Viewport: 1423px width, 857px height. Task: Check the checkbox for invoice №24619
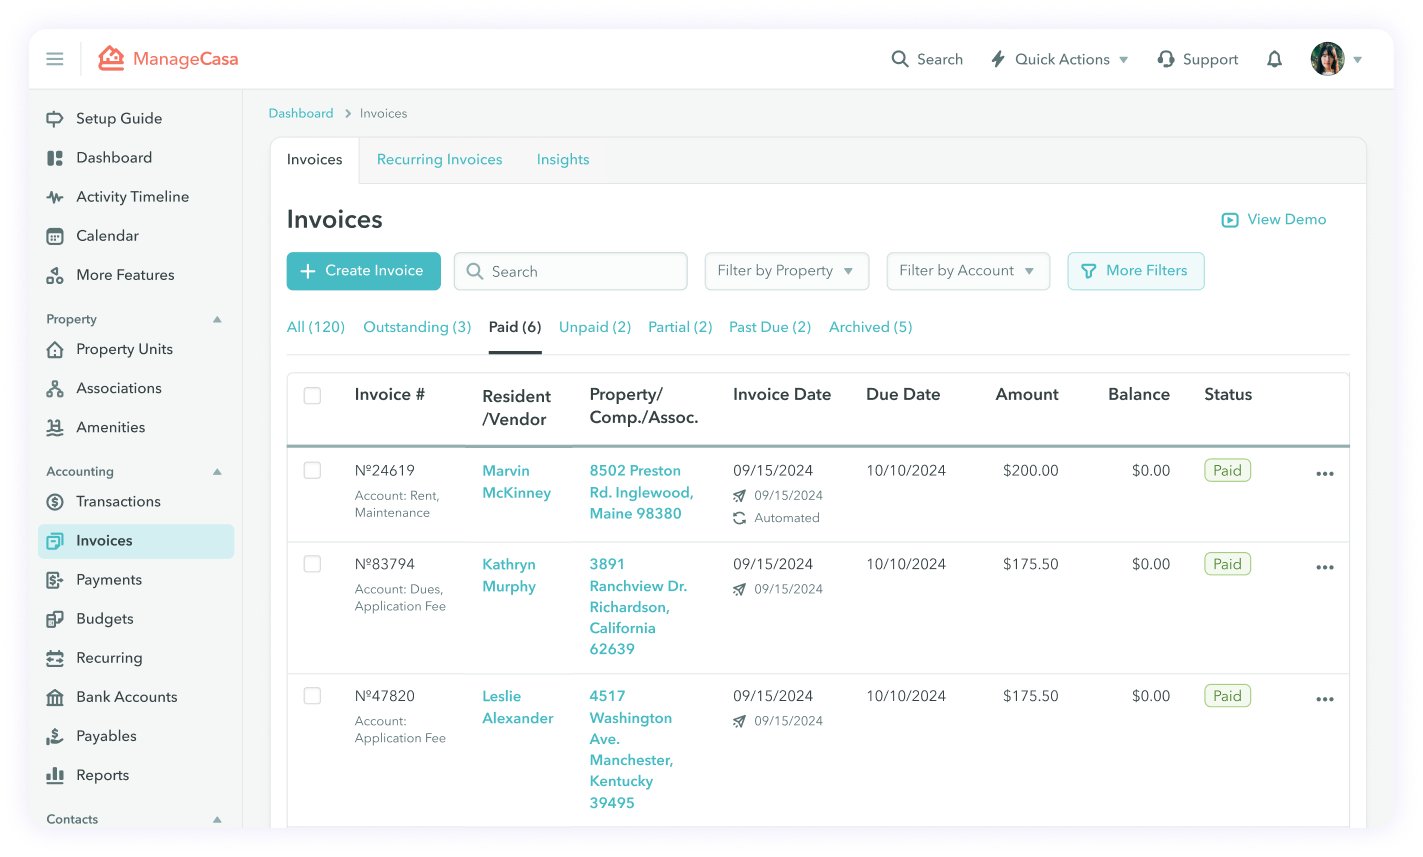[x=312, y=470]
